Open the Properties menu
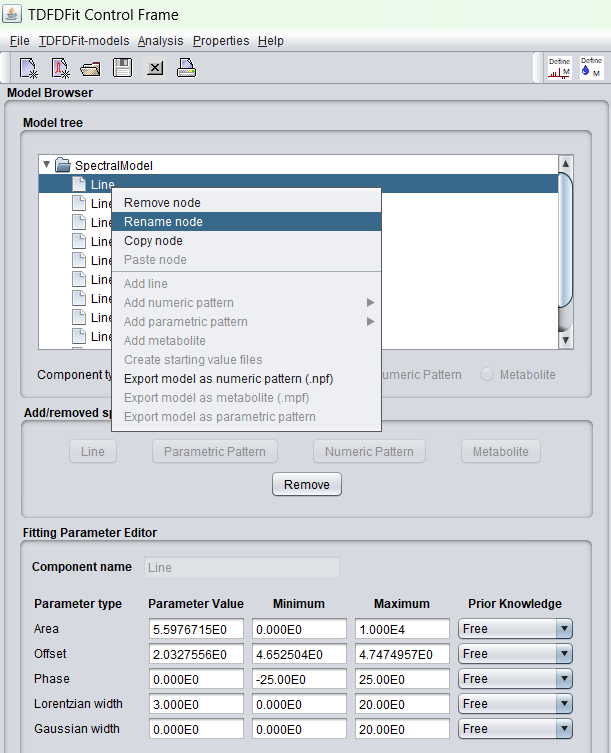Viewport: 611px width, 753px height. pos(221,41)
